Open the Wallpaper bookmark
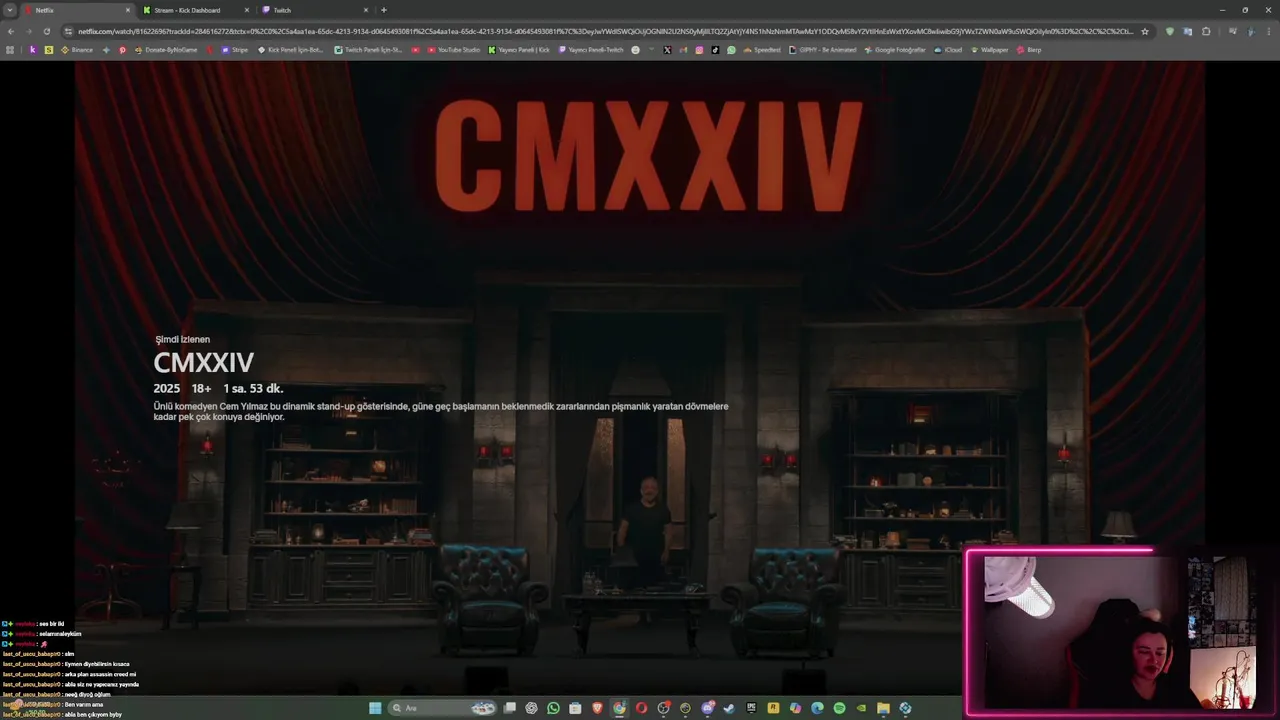Viewport: 1280px width, 720px height. [x=989, y=49]
